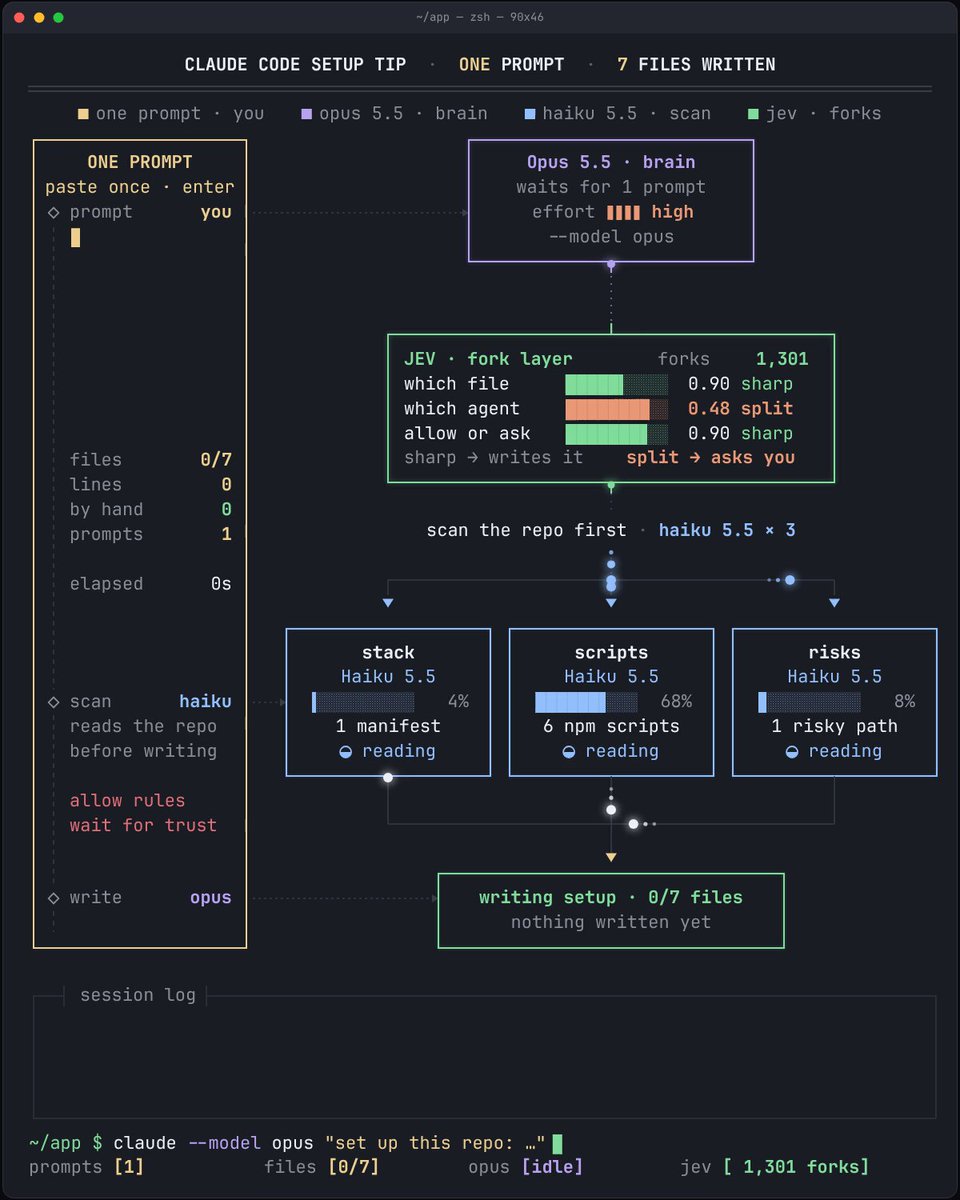960x1200 pixels.
Task: Click the stack card's 4% progress bar
Action: [x=364, y=702]
